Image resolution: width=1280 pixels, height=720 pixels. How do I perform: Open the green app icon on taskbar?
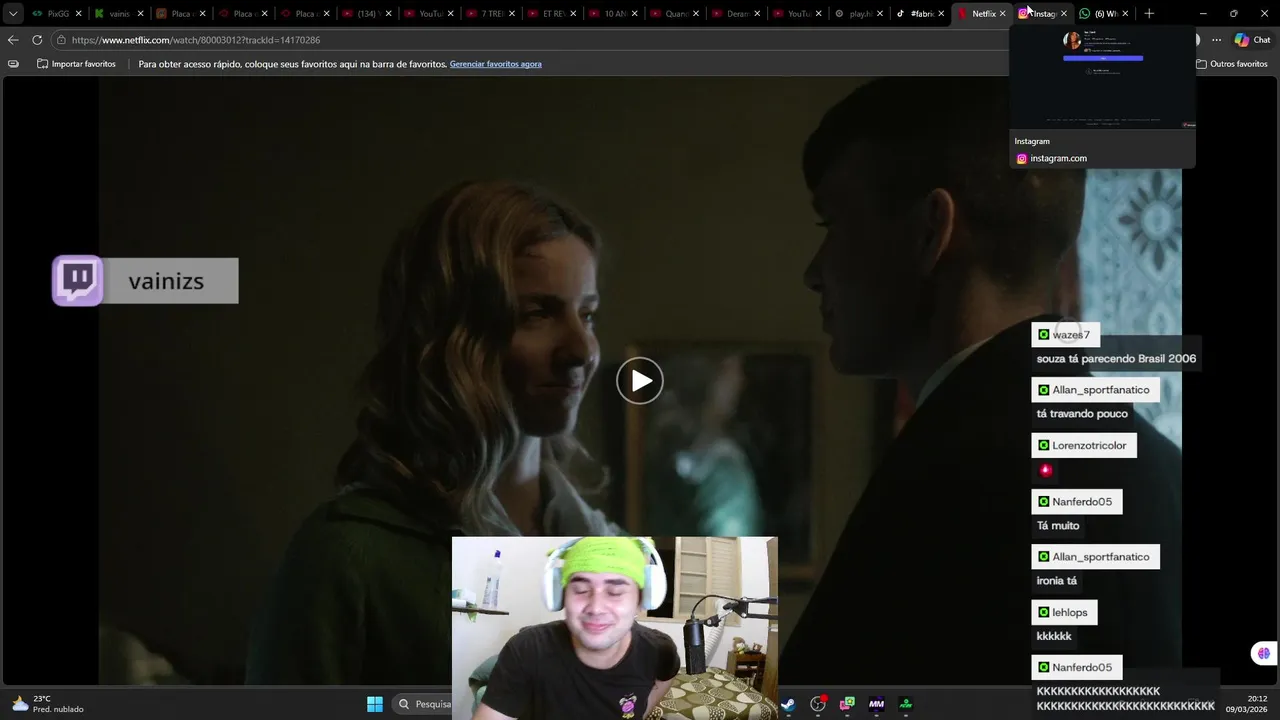905,704
